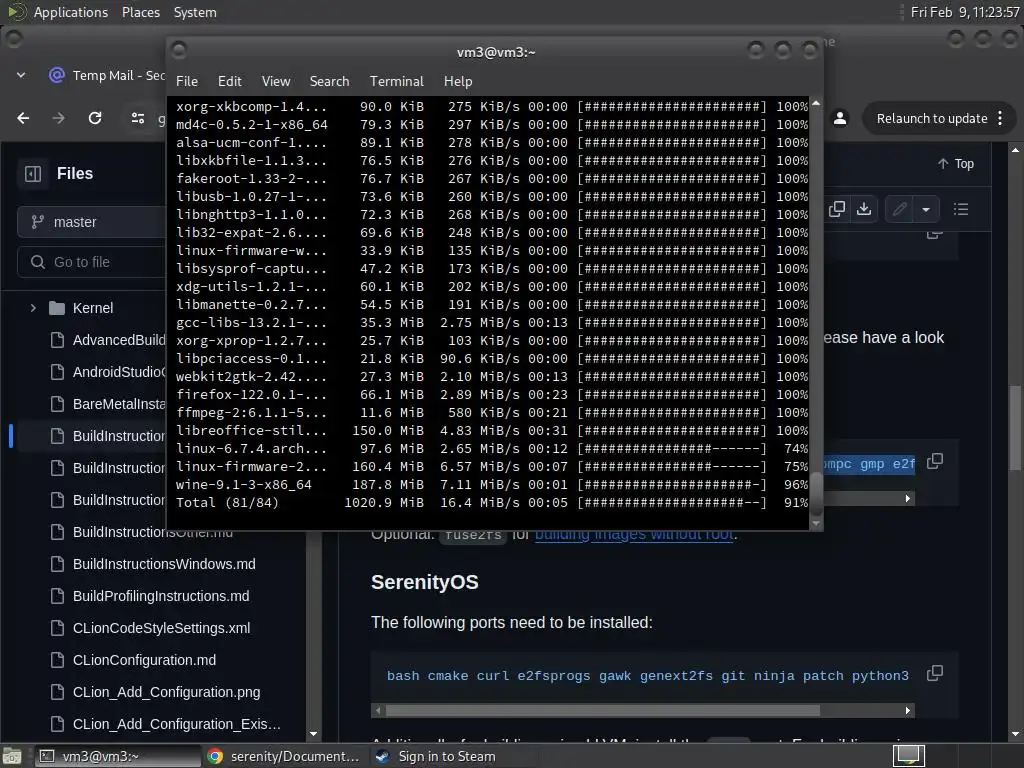
Task: Click the terminal vertical scrollbar
Action: [x=816, y=493]
